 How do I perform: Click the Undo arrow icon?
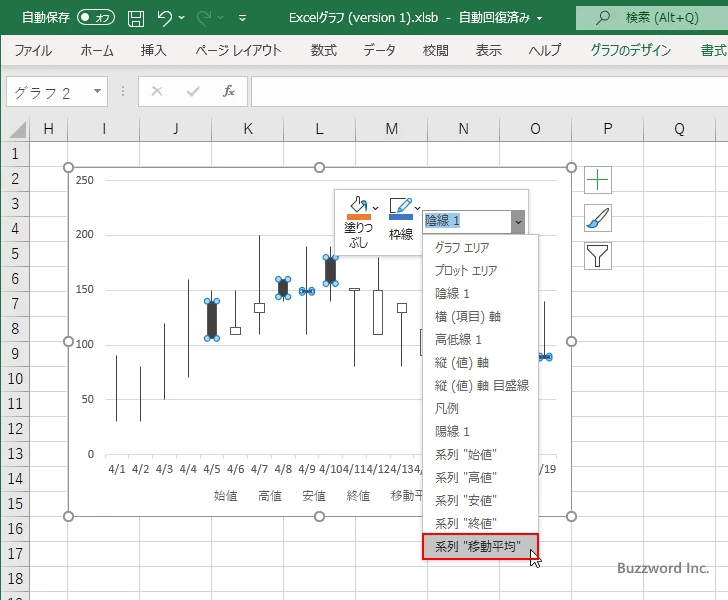(x=164, y=18)
